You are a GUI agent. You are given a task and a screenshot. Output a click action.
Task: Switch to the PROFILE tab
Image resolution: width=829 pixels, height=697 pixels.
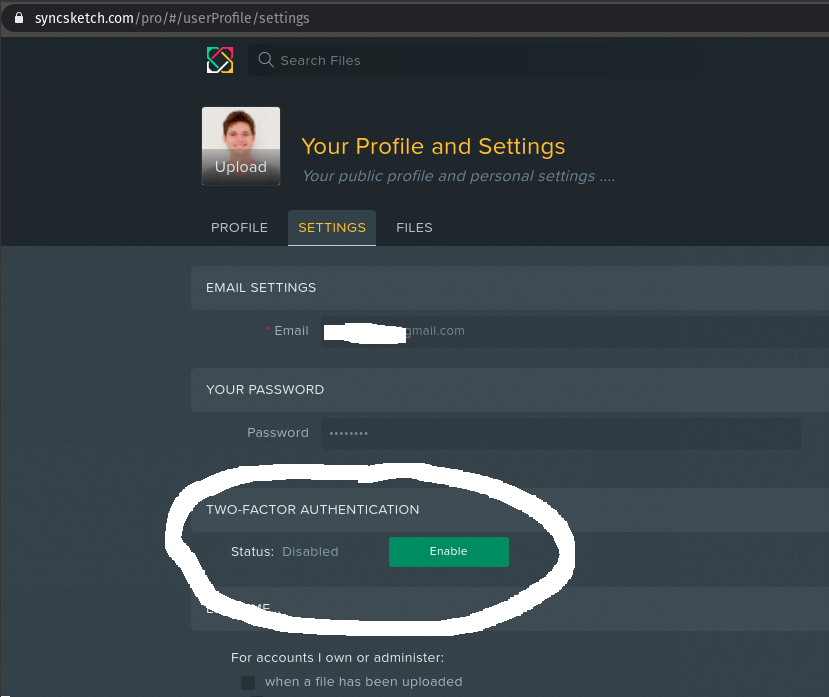pos(239,227)
